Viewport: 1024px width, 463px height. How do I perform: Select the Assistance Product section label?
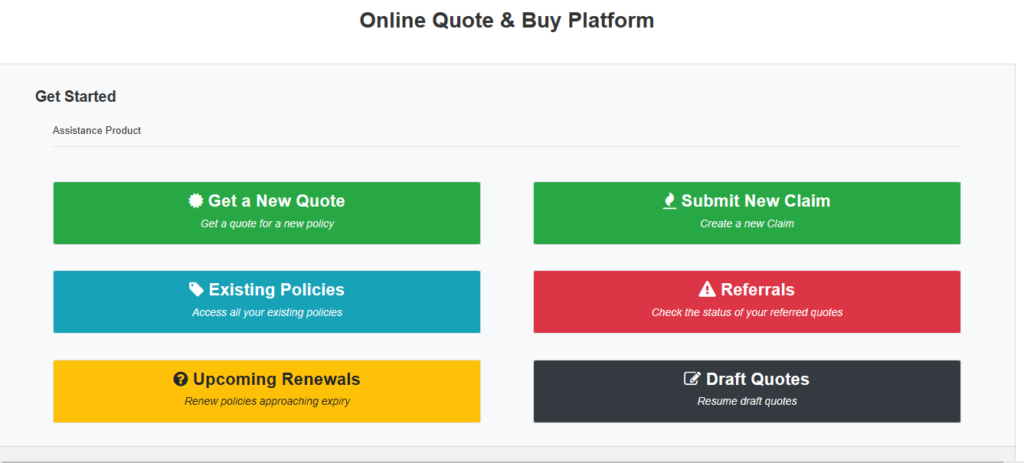click(x=97, y=131)
